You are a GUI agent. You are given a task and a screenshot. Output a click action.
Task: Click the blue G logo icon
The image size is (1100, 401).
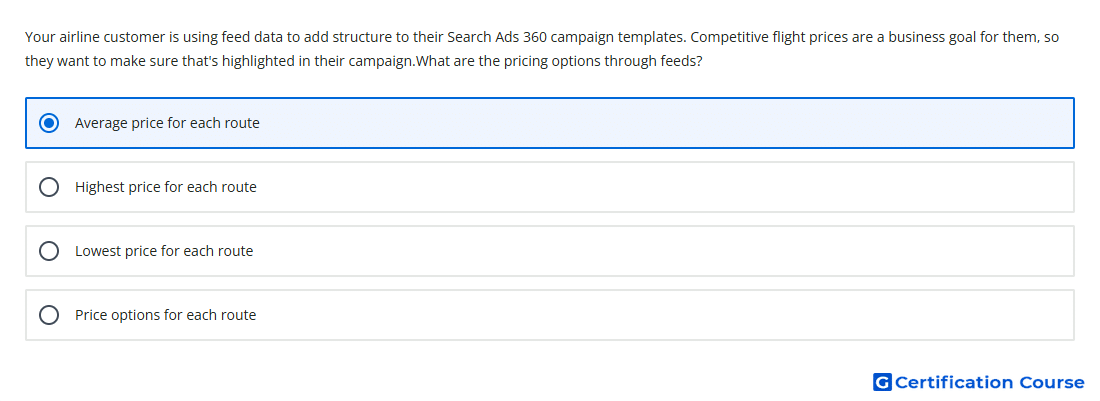click(x=882, y=382)
